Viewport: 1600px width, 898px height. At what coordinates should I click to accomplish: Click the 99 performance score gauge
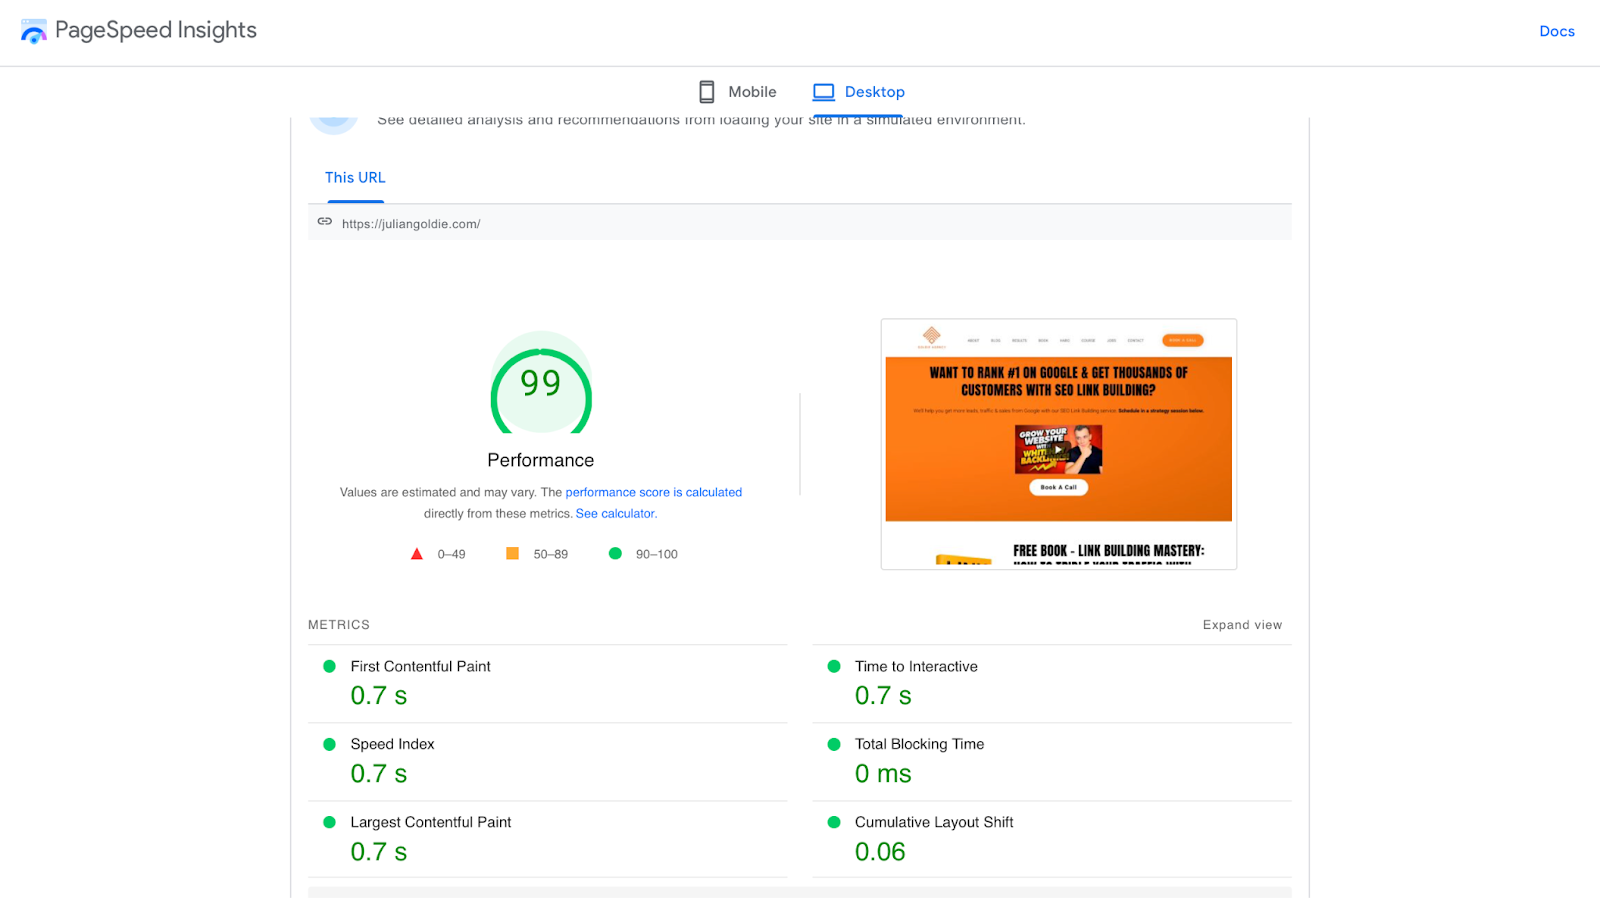[541, 384]
